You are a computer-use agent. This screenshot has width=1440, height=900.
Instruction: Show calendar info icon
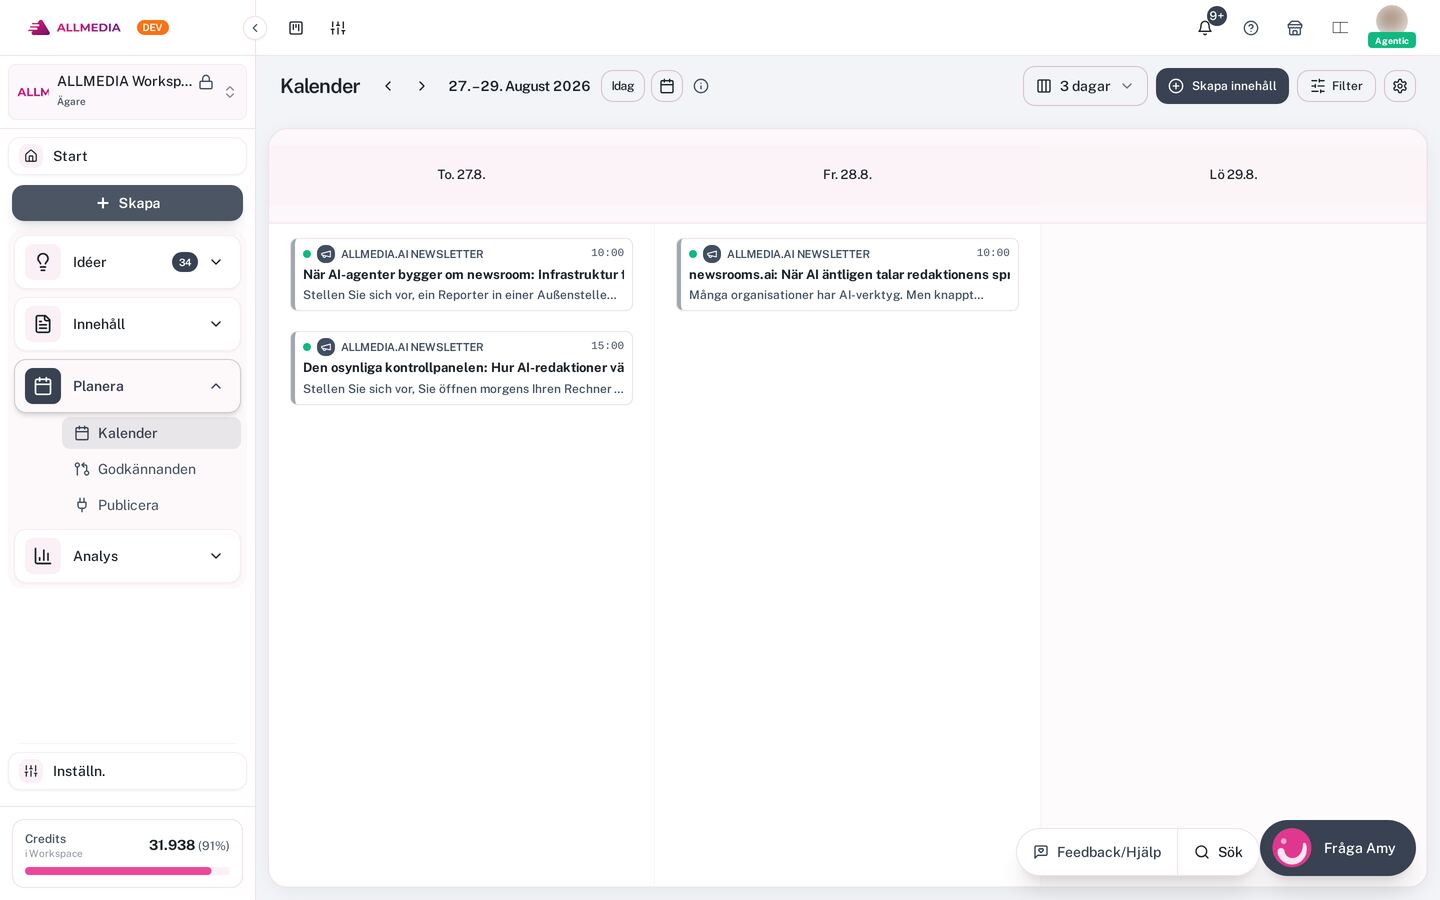point(701,86)
